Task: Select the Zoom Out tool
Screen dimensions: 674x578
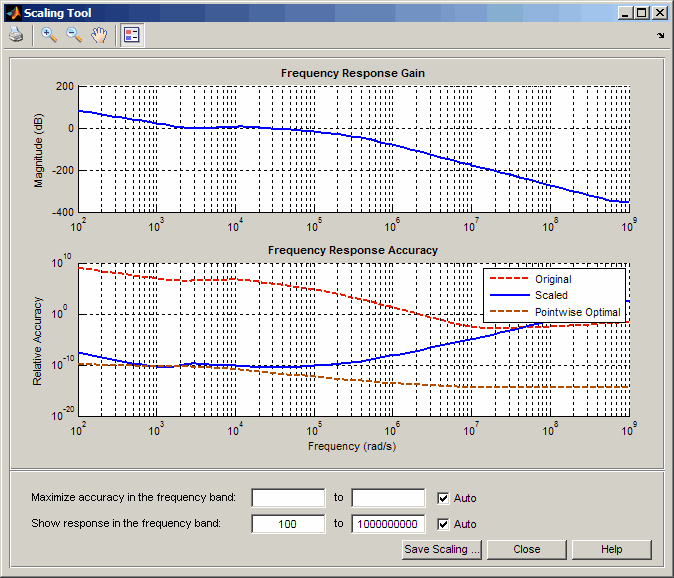Action: pyautogui.click(x=74, y=35)
